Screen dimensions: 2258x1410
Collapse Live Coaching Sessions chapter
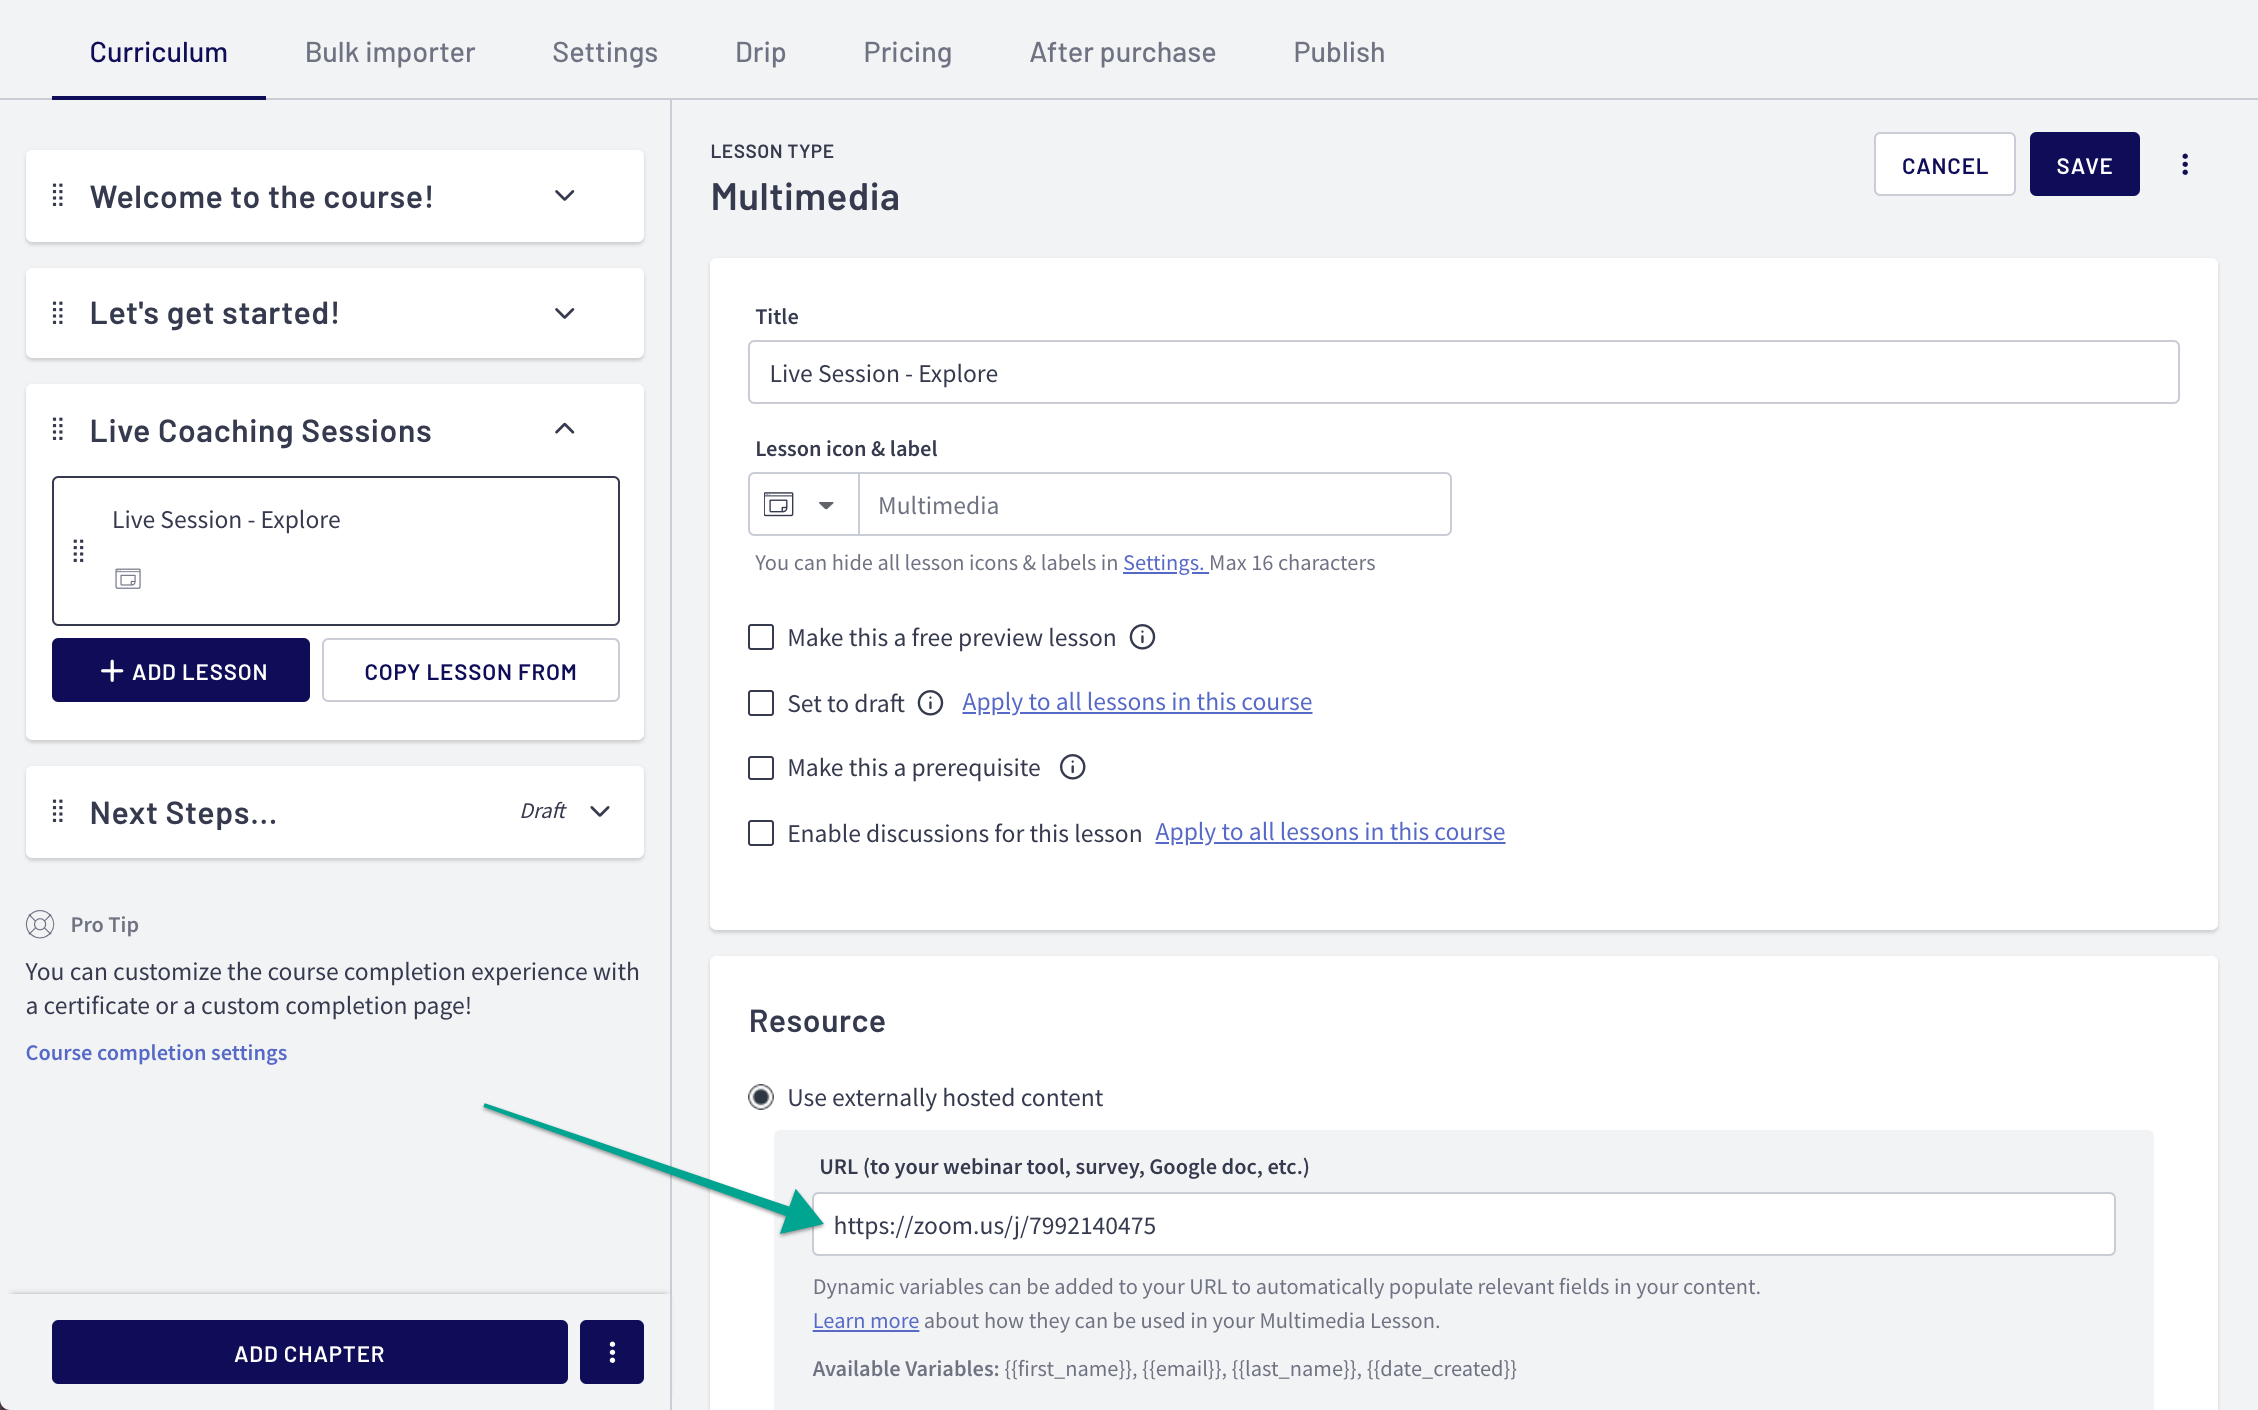click(x=565, y=429)
